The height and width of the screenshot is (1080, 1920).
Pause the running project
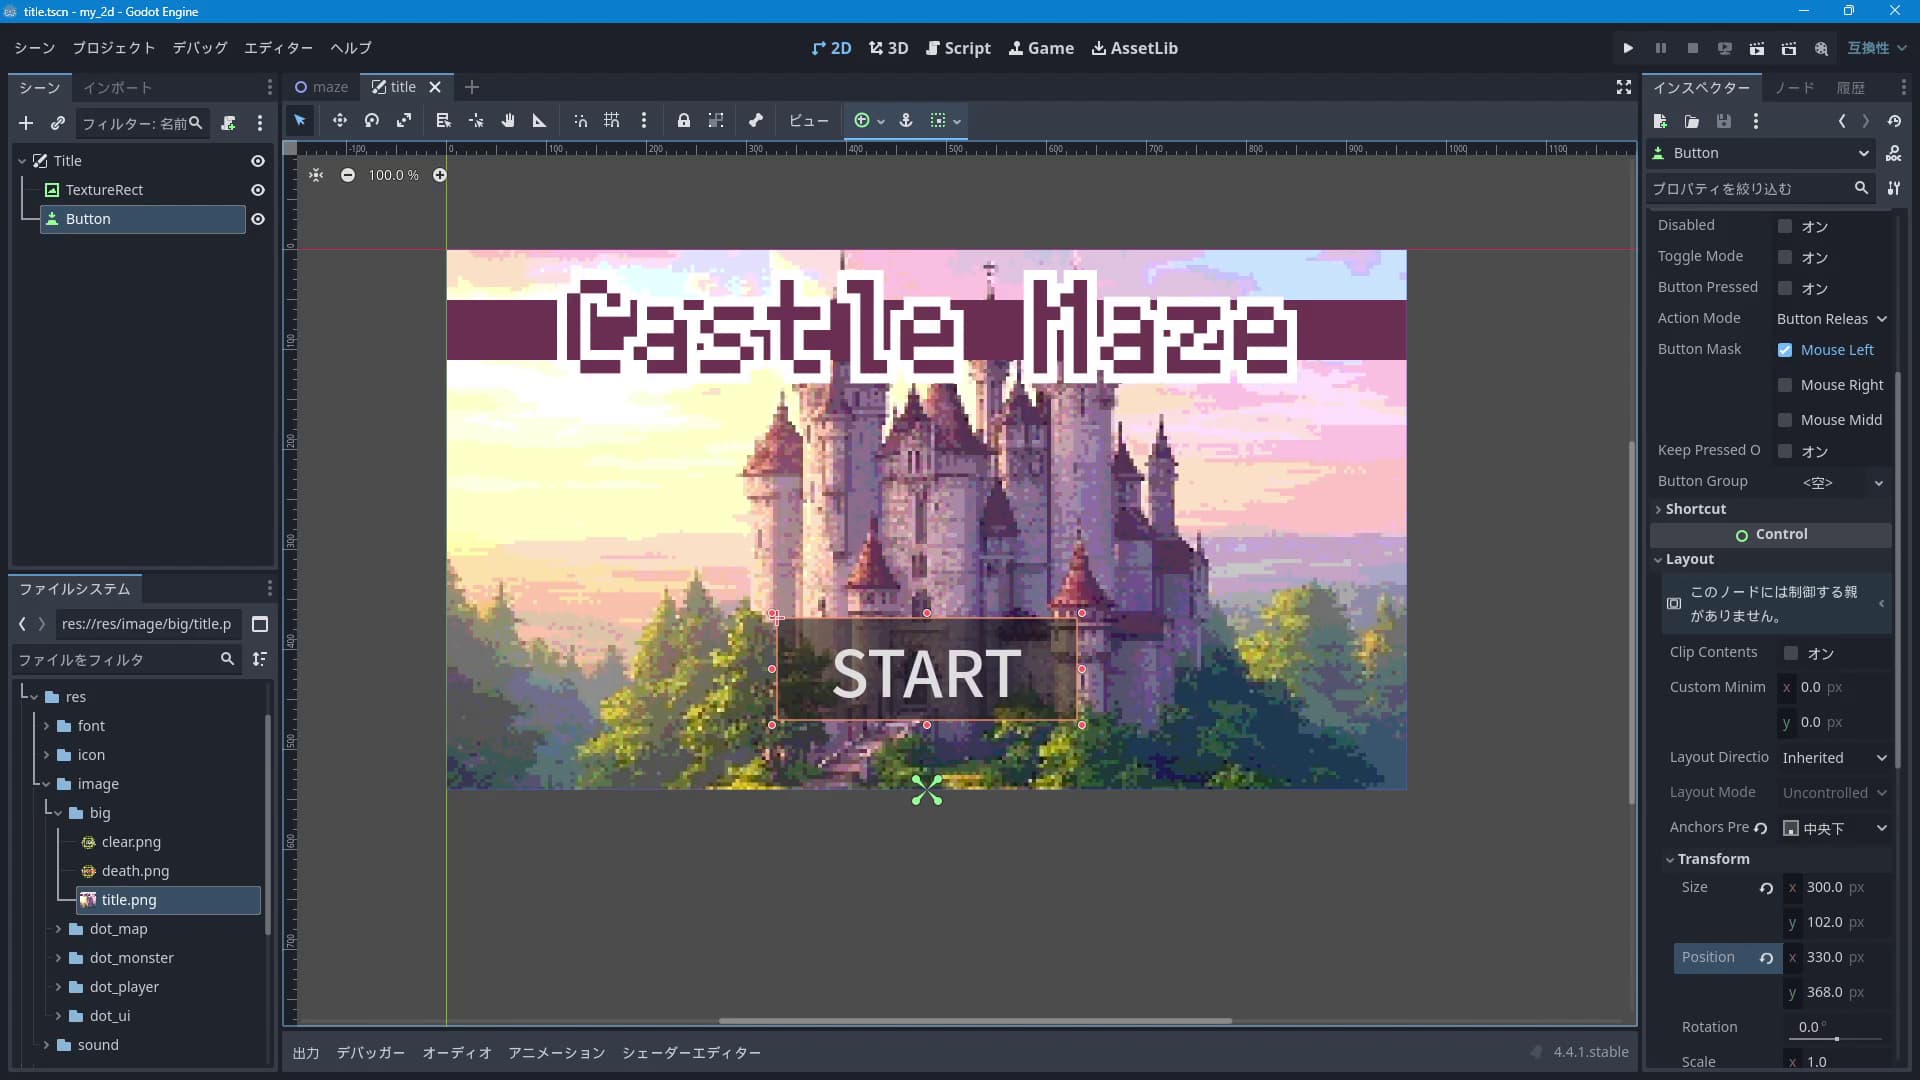[x=1661, y=48]
